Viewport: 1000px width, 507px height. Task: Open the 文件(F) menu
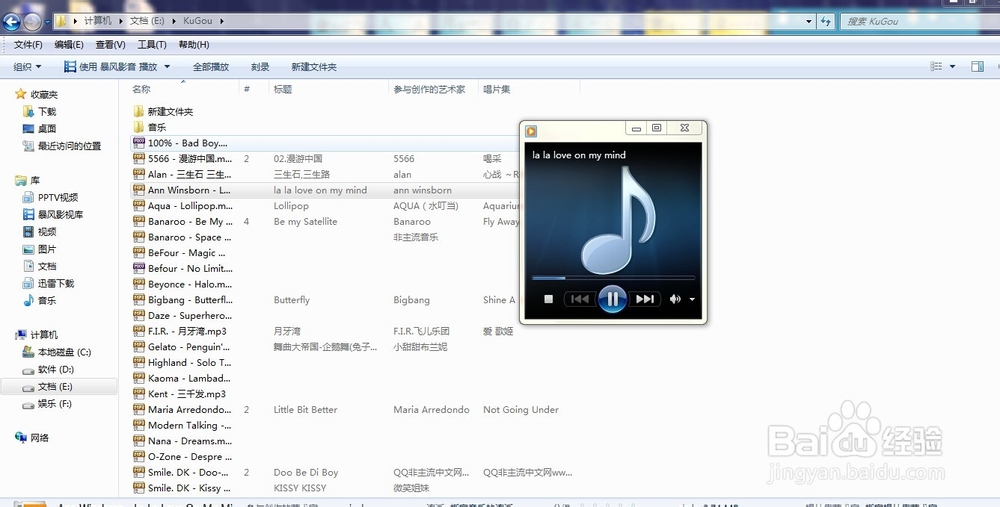[x=28, y=45]
